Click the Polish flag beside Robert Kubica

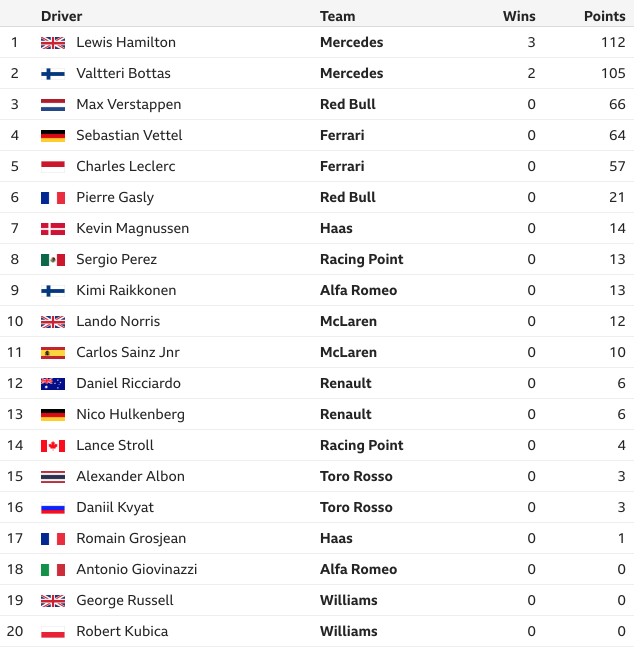[x=53, y=632]
